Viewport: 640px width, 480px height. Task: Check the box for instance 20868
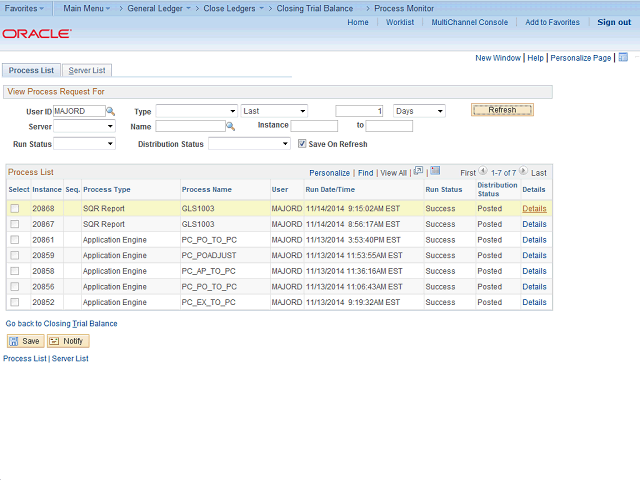coord(14,209)
